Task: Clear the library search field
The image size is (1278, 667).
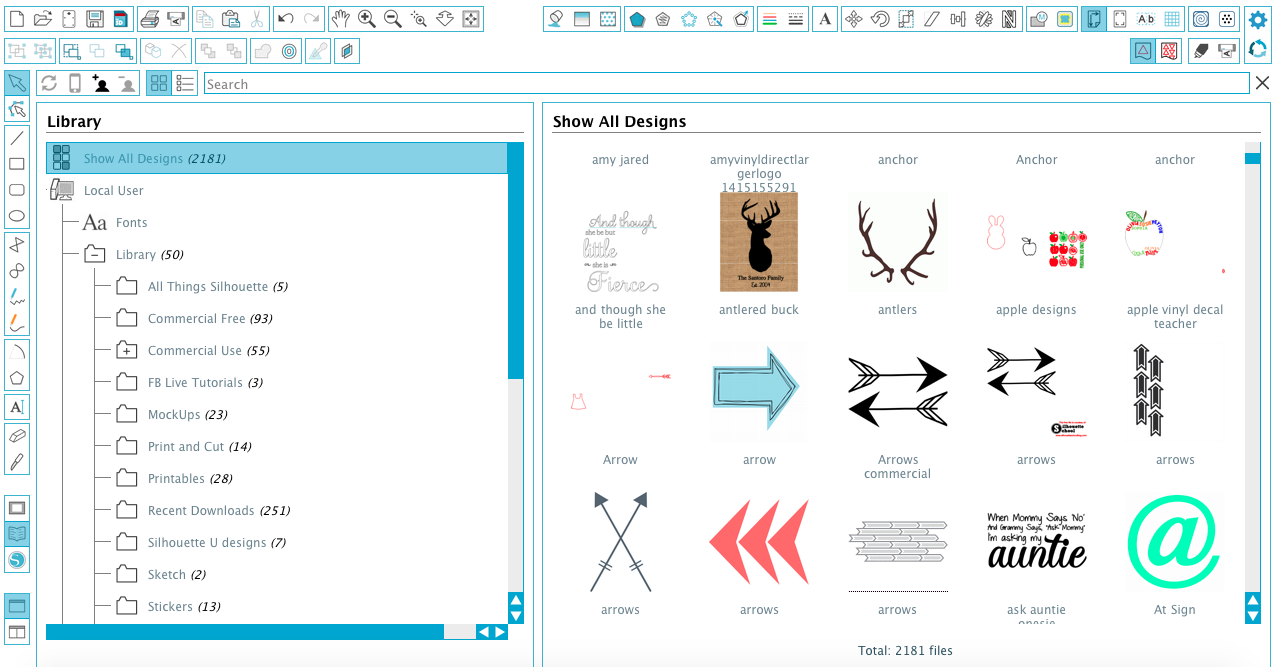Action: point(1261,83)
